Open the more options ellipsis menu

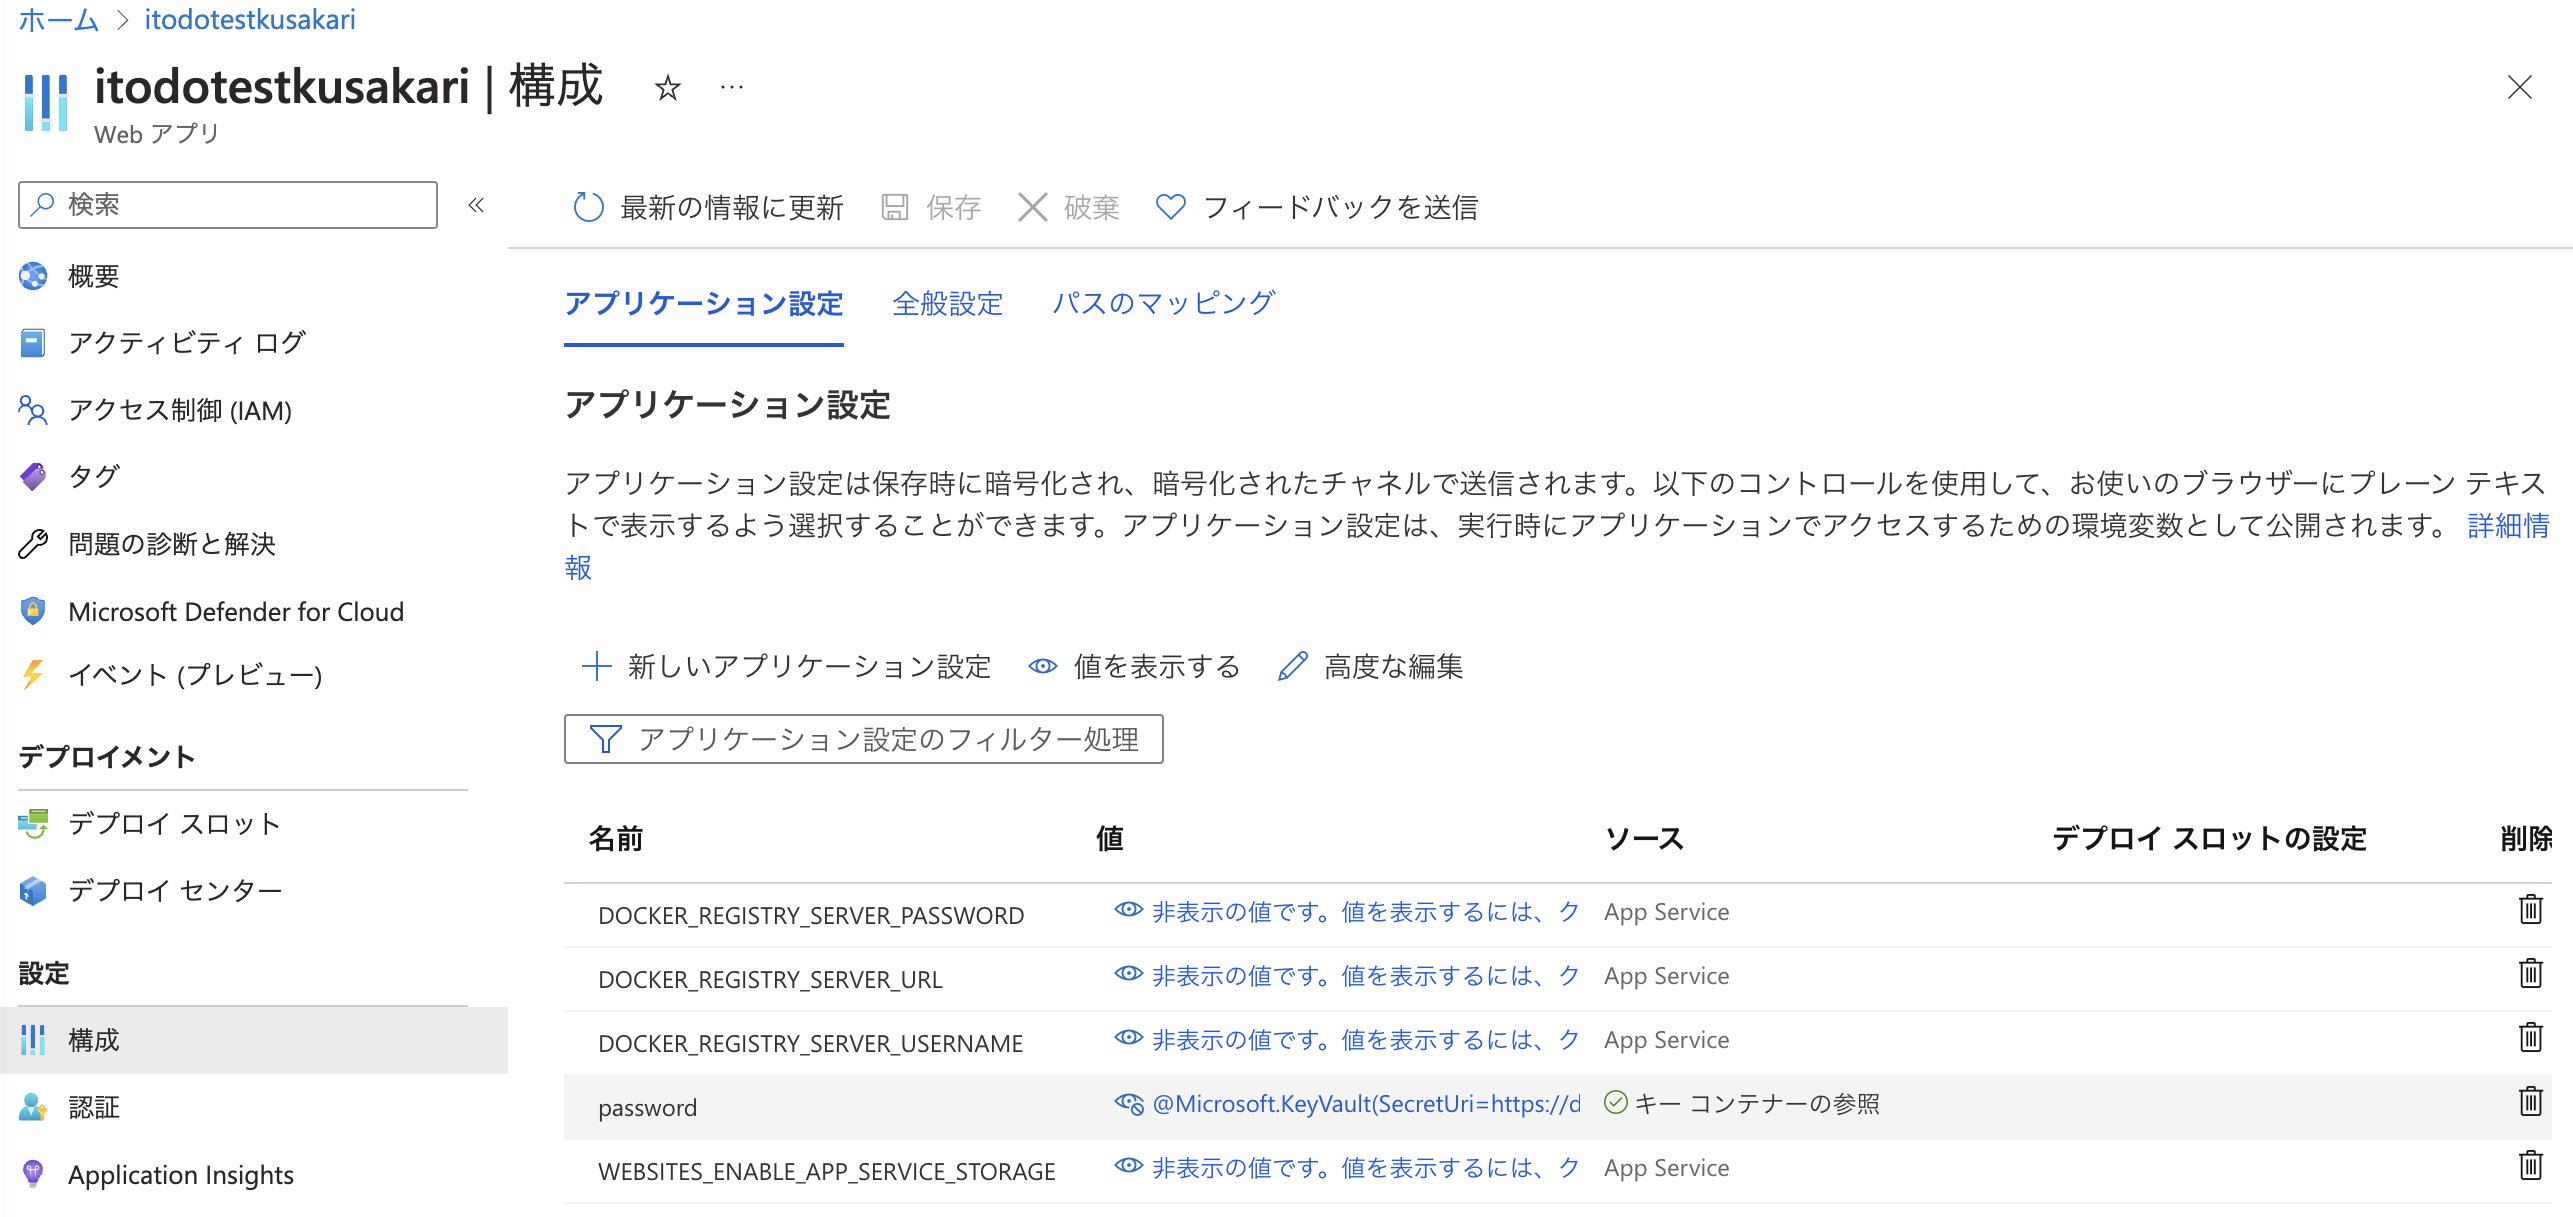732,88
